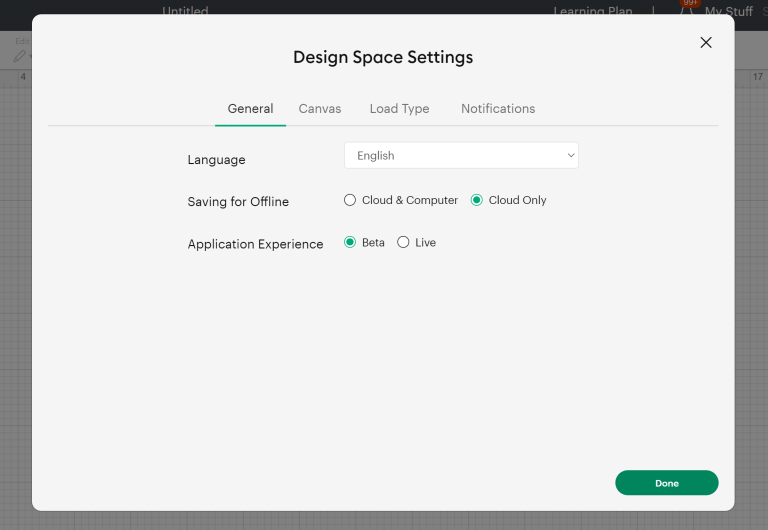Click the My Stuff link
Image resolution: width=768 pixels, height=530 pixels.
(x=728, y=11)
